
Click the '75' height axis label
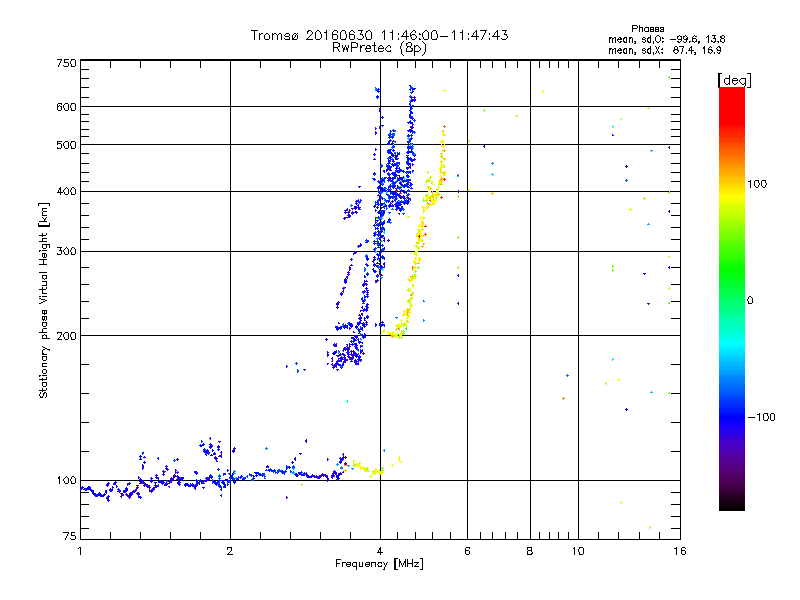[69, 536]
